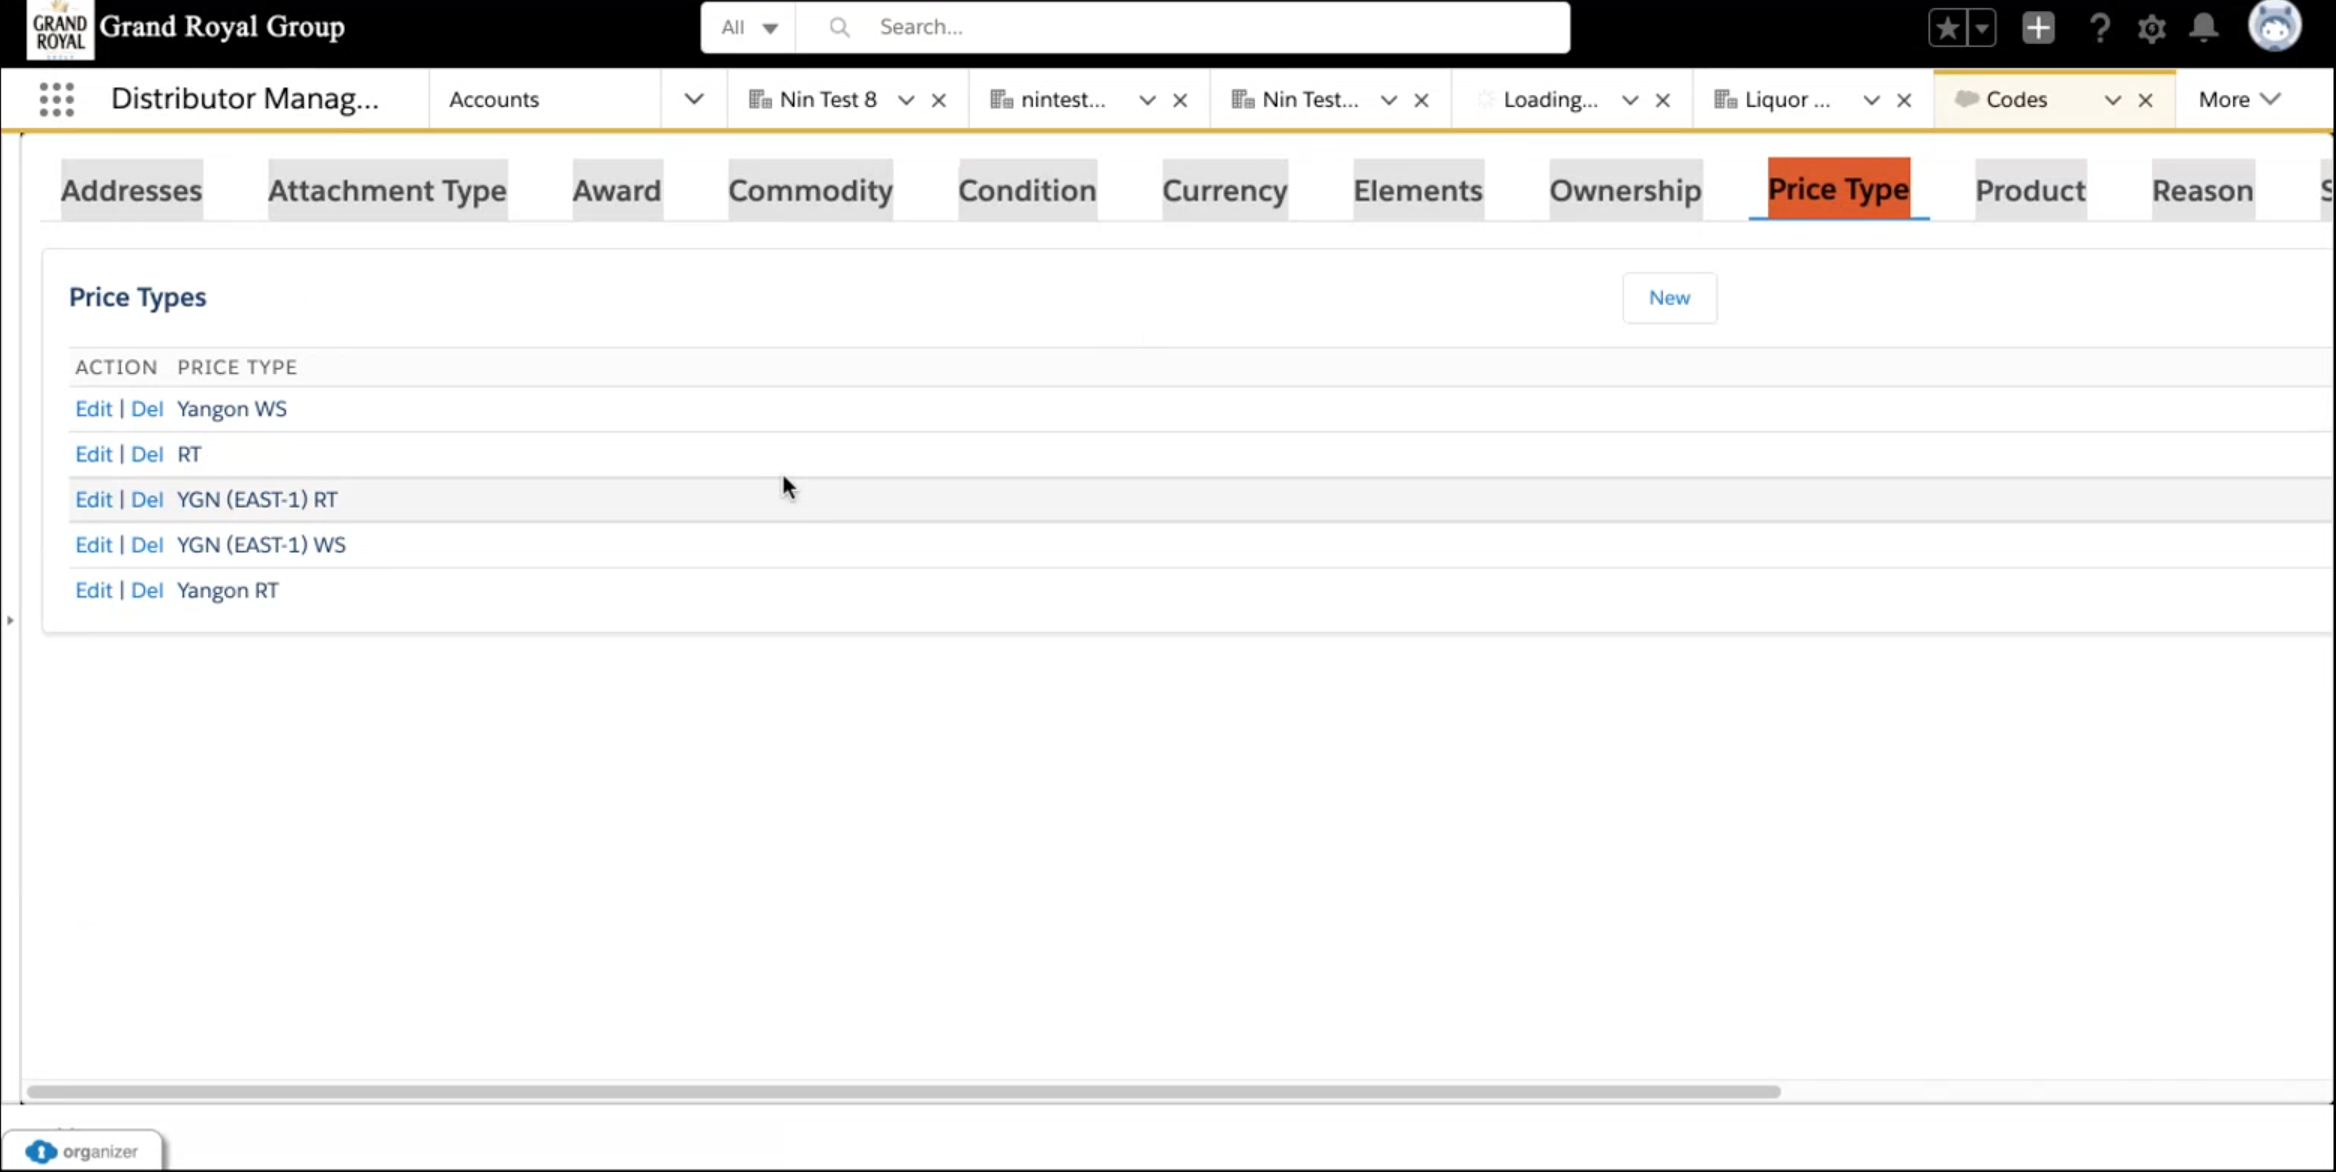Open the All search scope dropdown

point(748,28)
